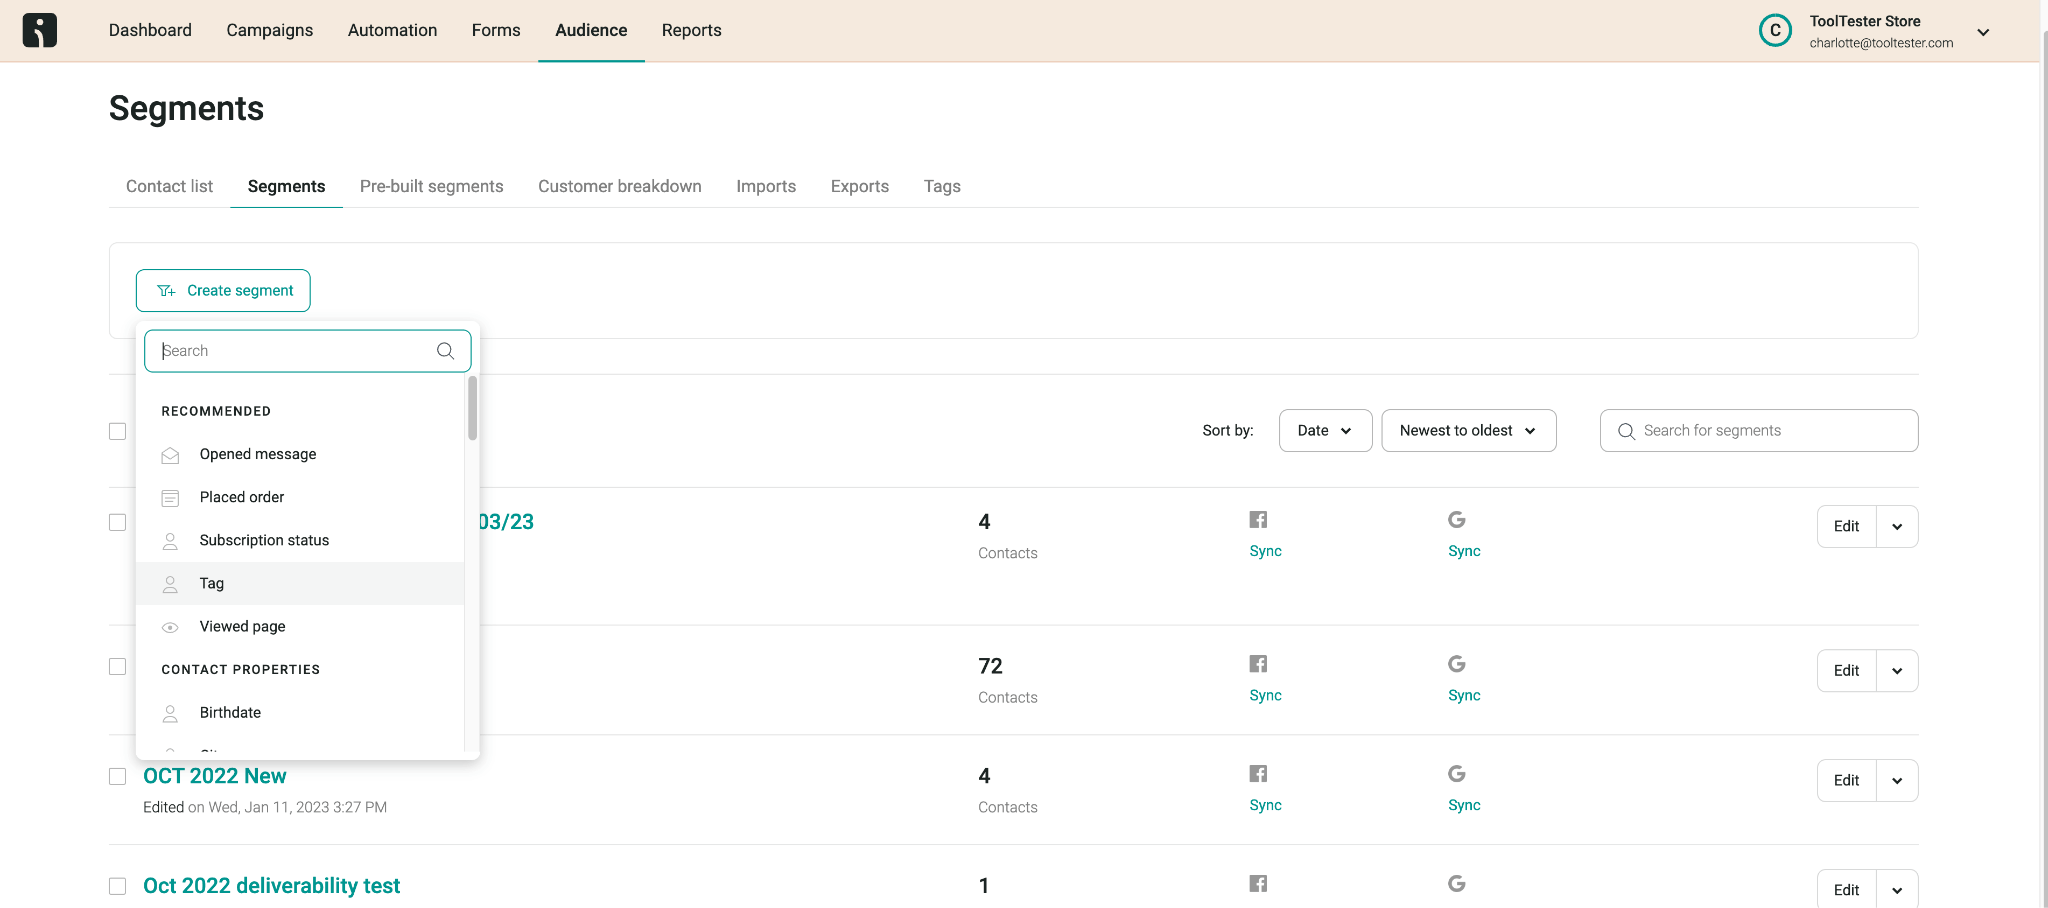2048x908 pixels.
Task: Click the eye icon beside Viewed page
Action: click(x=170, y=627)
